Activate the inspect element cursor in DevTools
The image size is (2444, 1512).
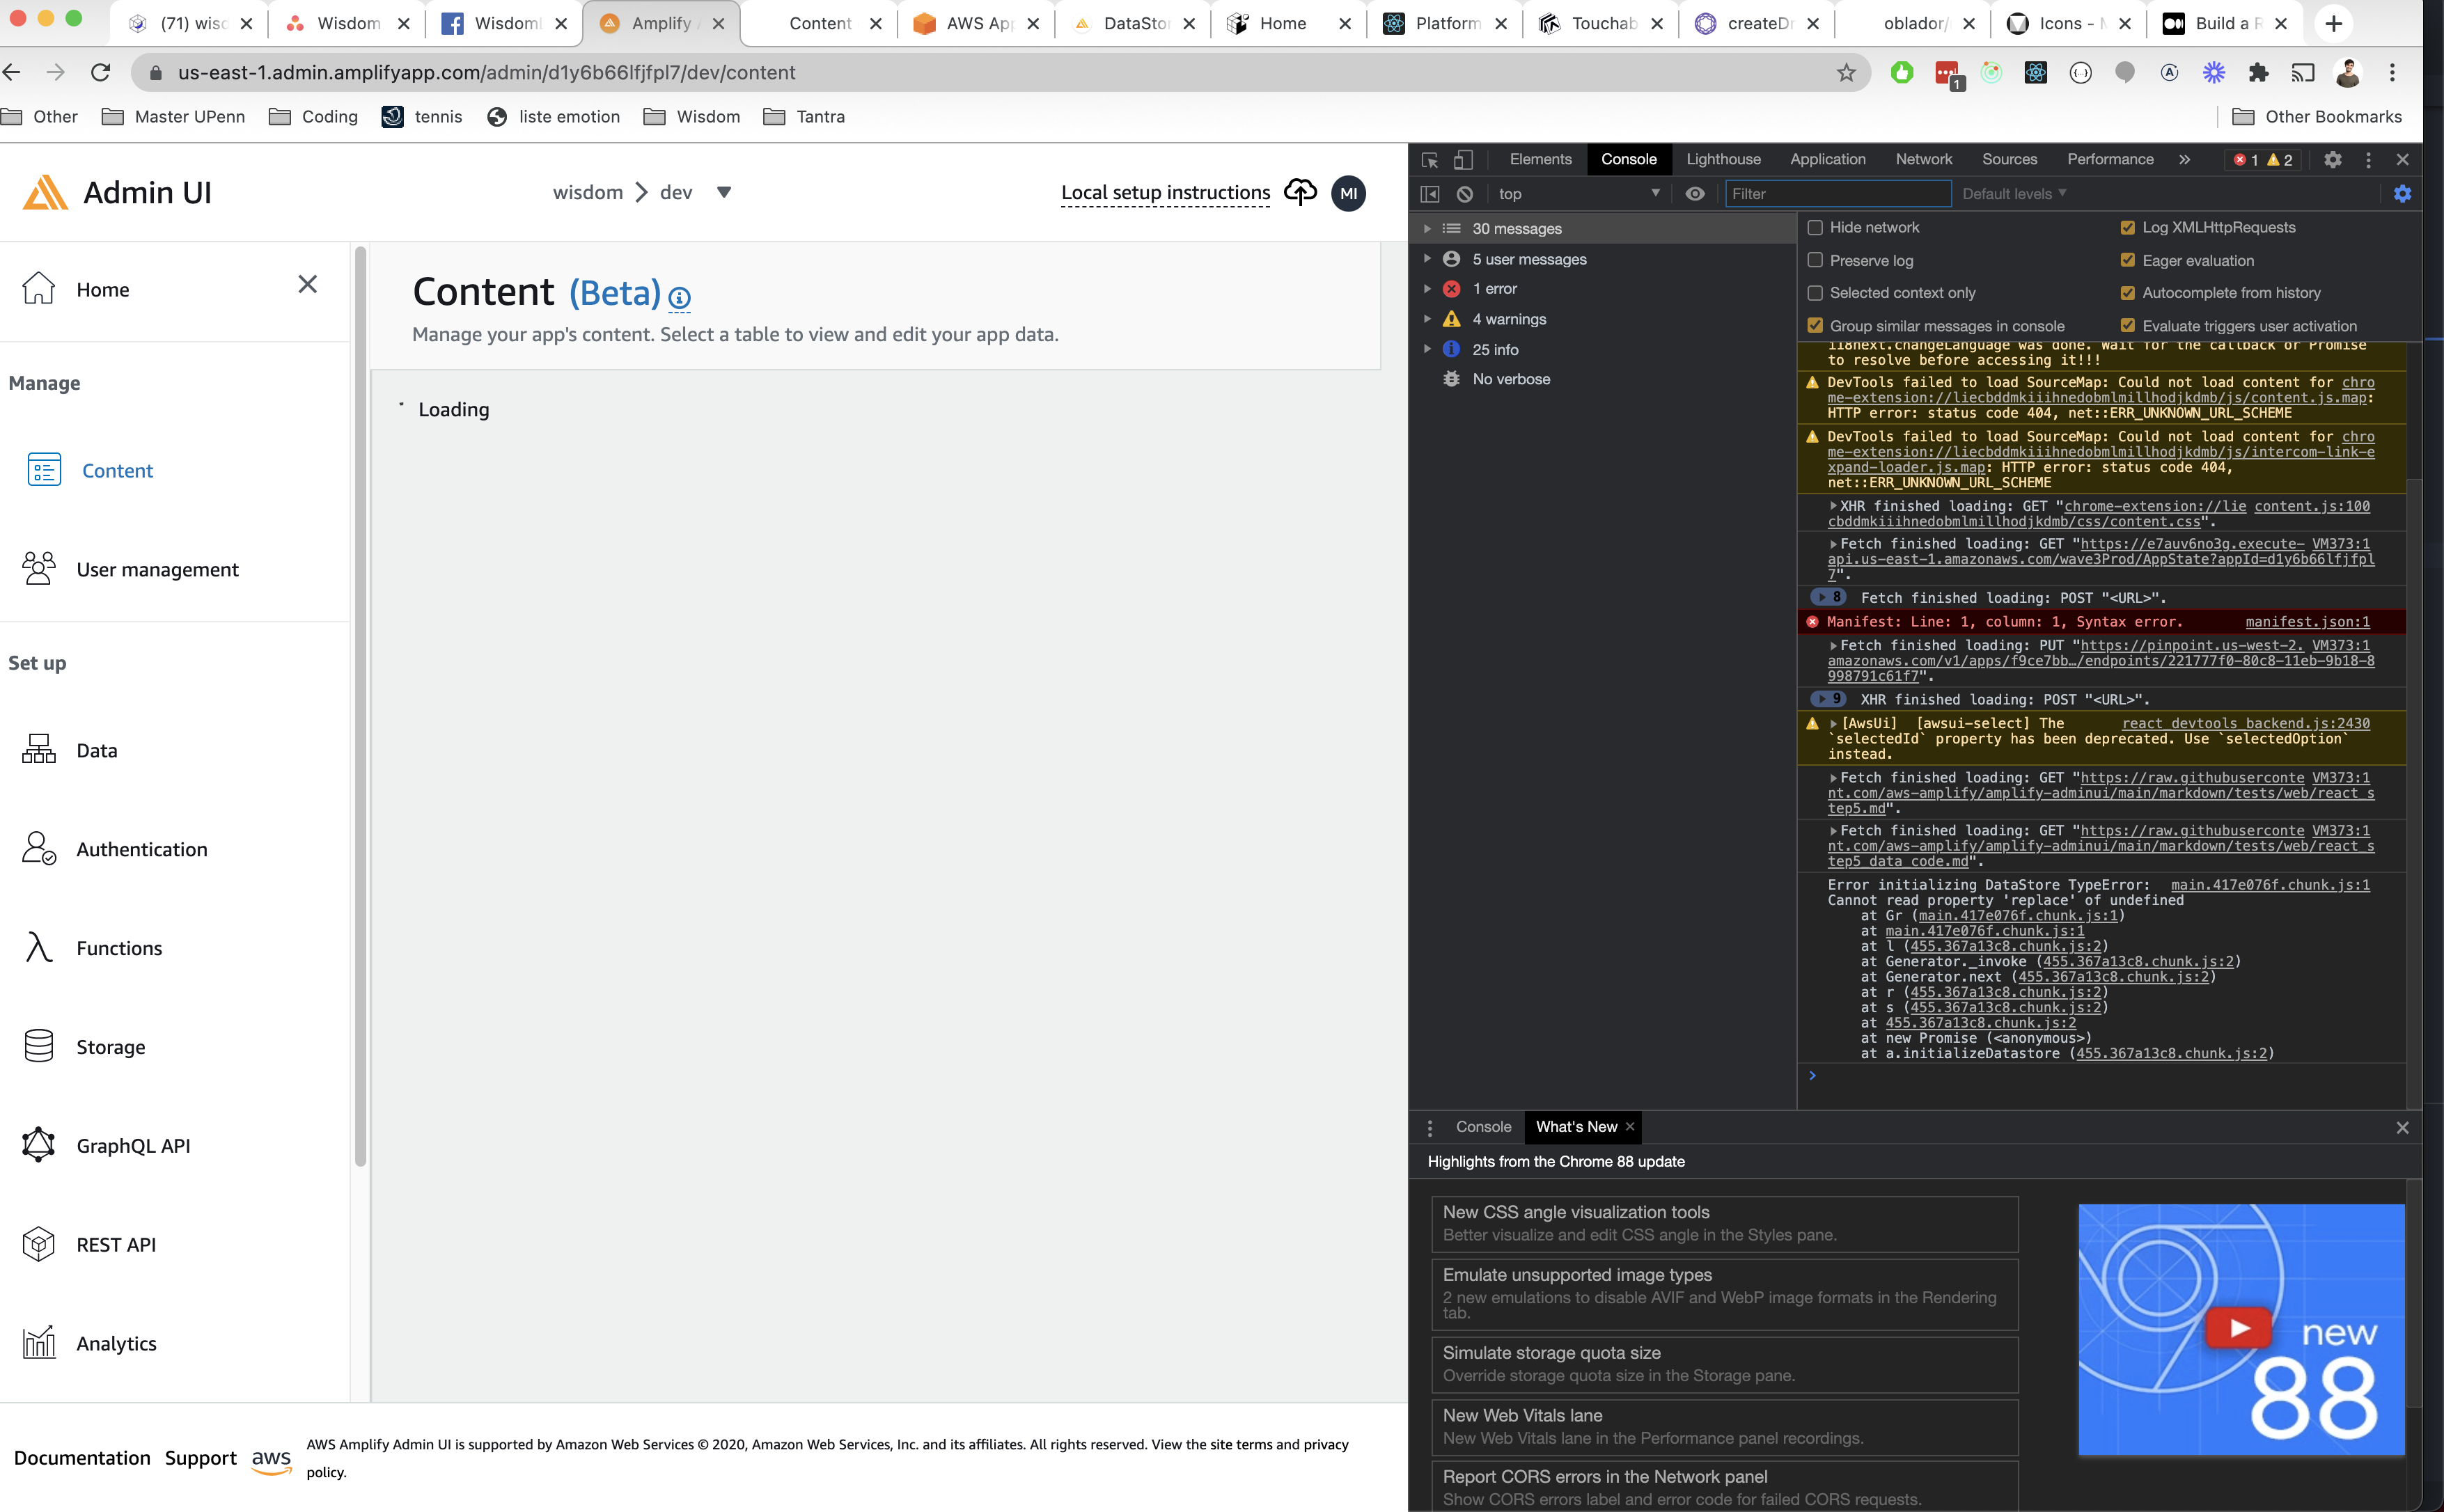click(x=1429, y=159)
